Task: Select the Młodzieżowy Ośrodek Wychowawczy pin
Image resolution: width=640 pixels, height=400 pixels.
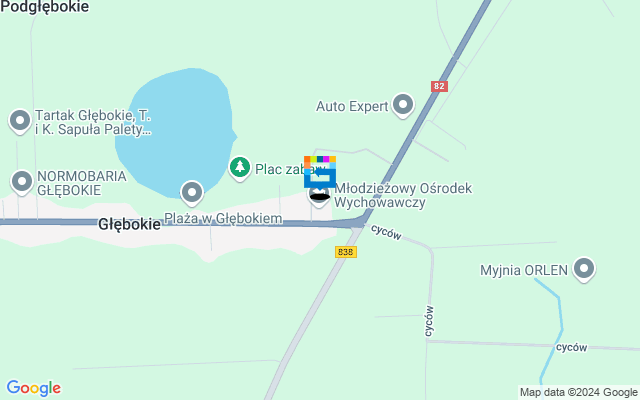Action: click(319, 198)
